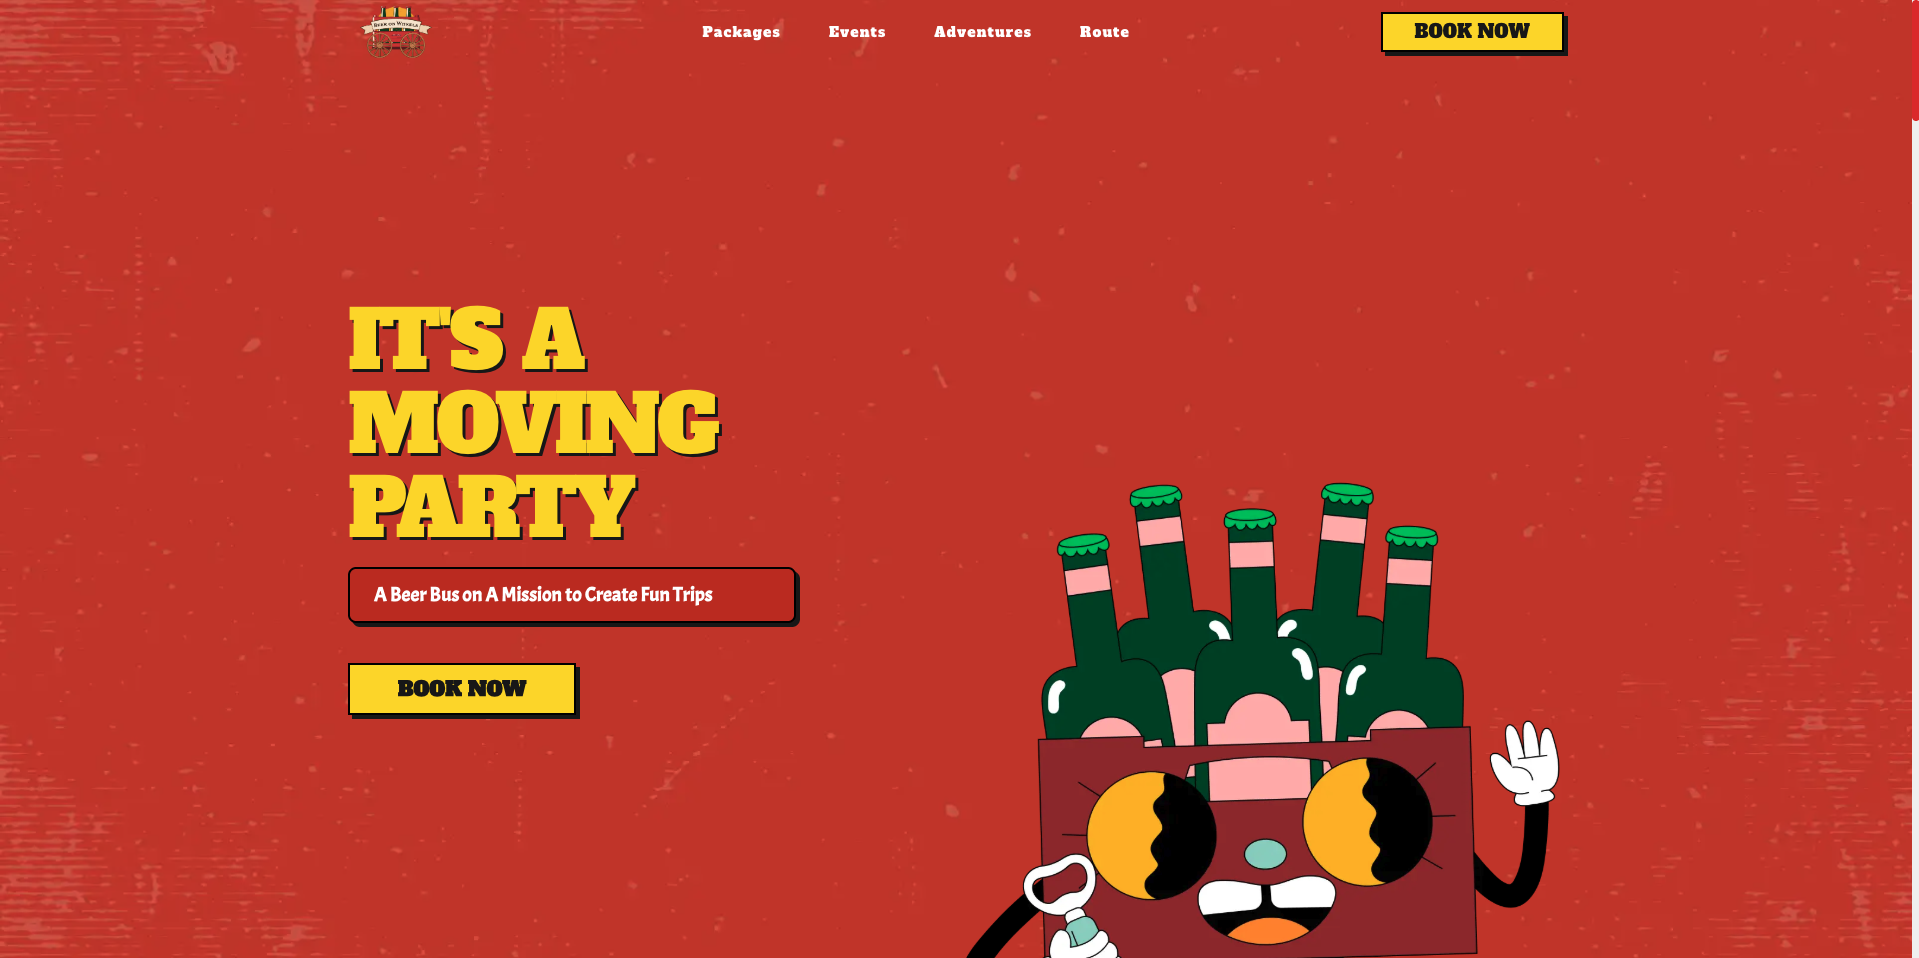Open the Adventures nav link
Viewport: 1919px width, 958px height.
tap(982, 32)
